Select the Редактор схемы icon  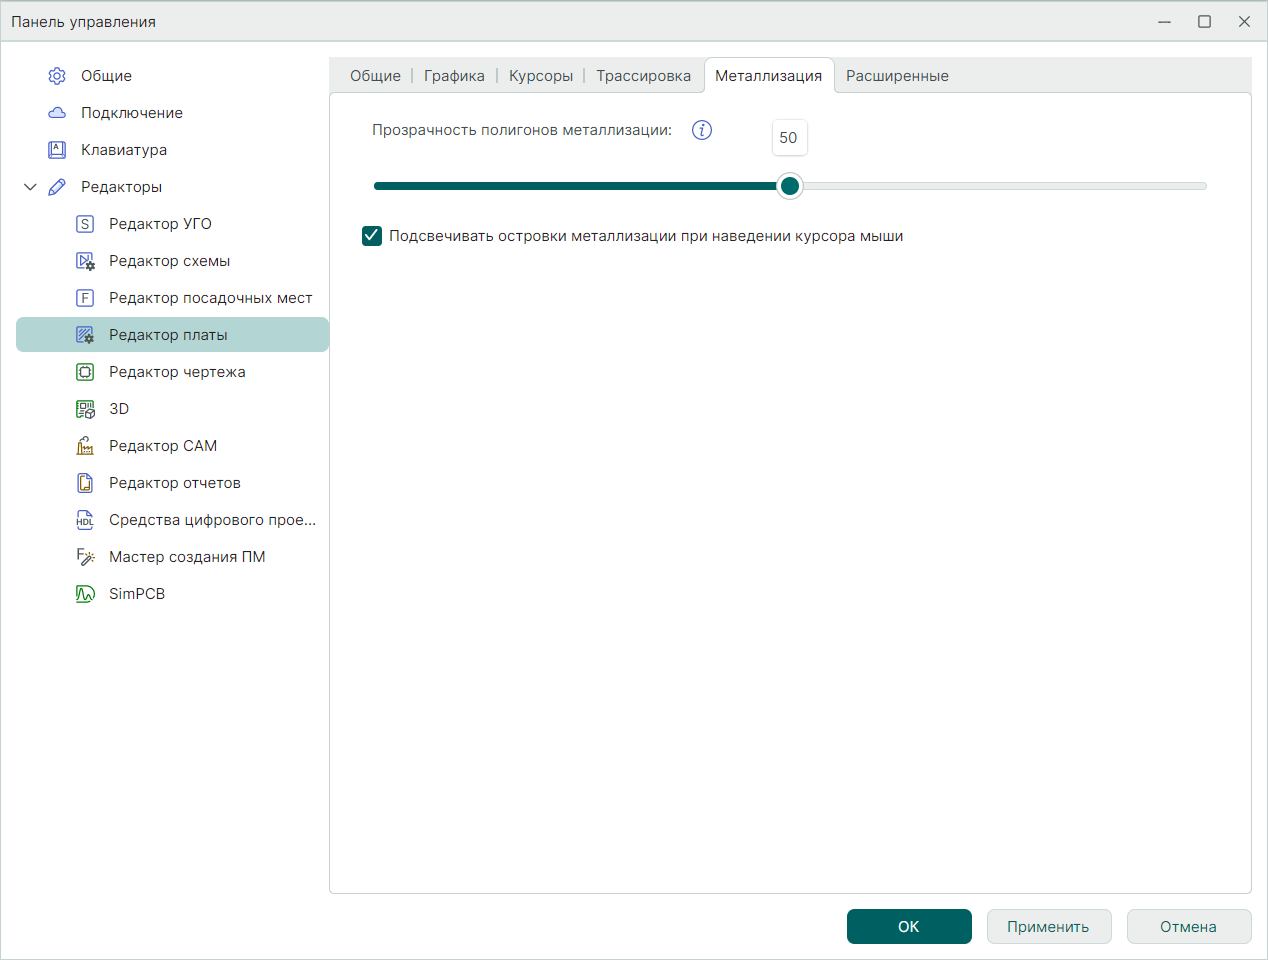pos(85,261)
